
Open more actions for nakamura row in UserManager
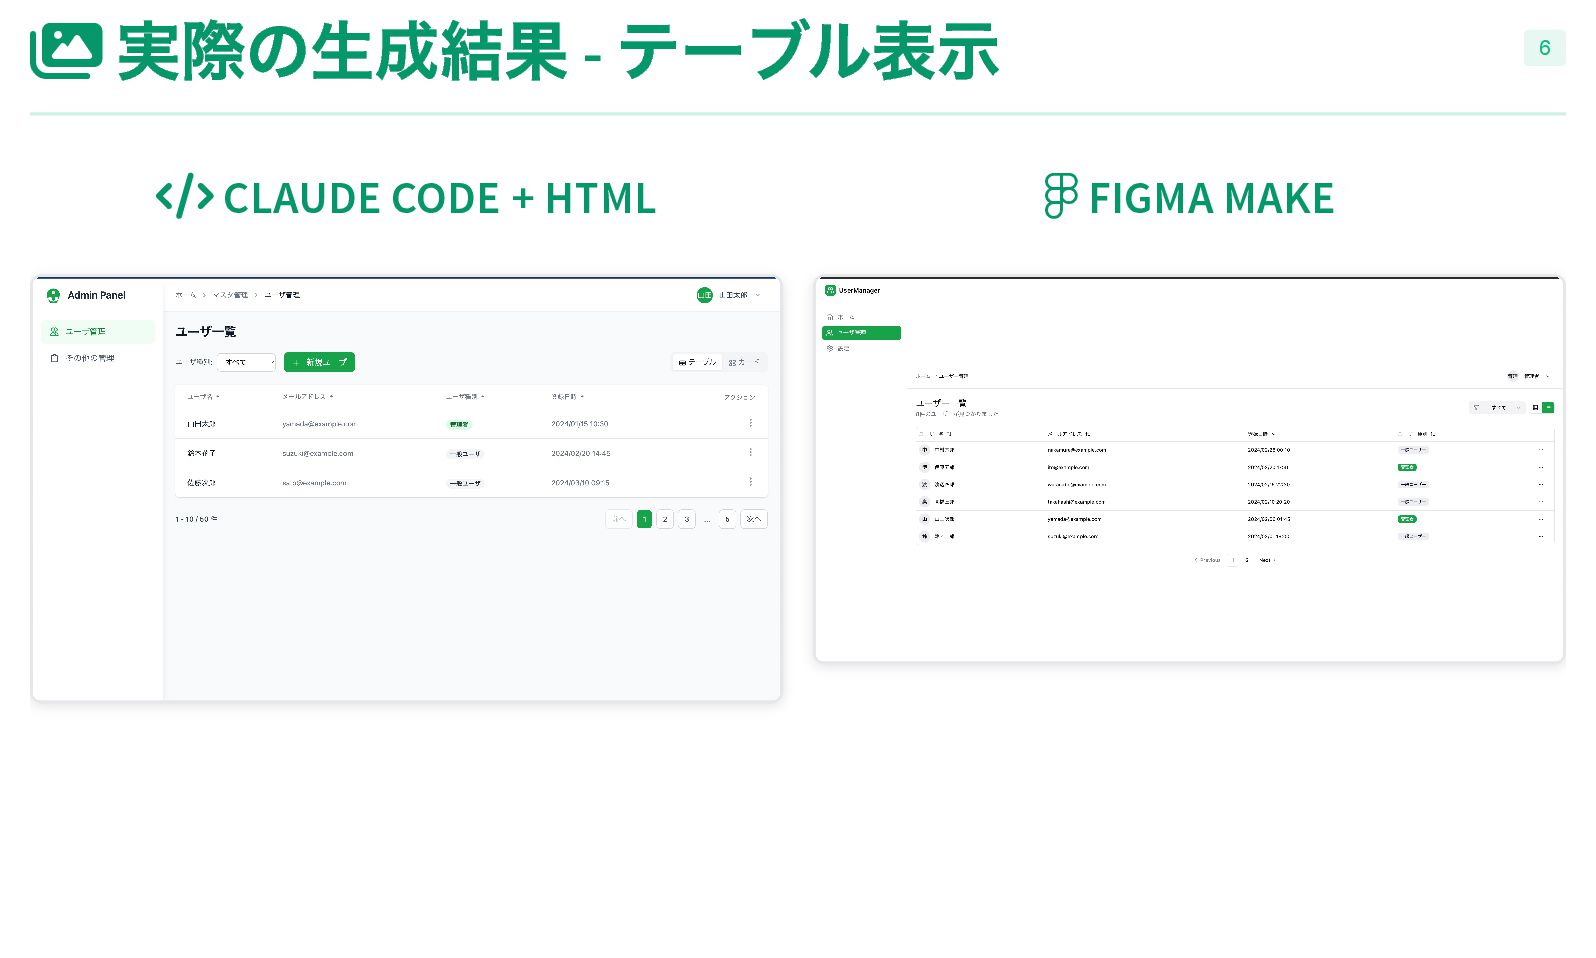pyautogui.click(x=1541, y=450)
